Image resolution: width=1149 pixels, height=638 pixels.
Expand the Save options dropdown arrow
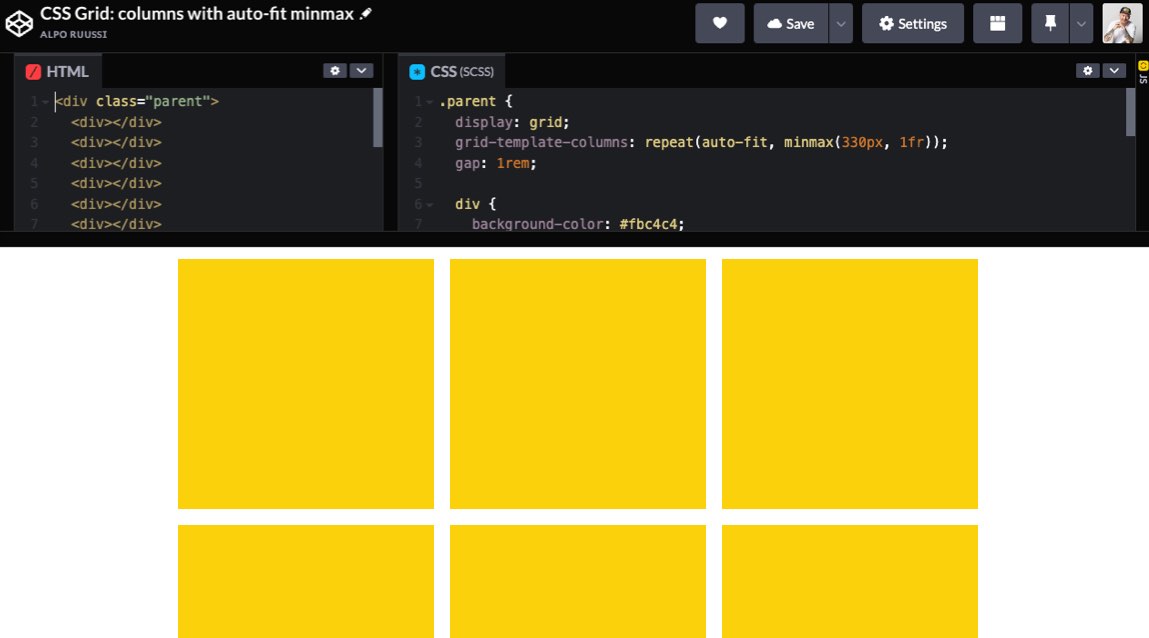[x=841, y=23]
